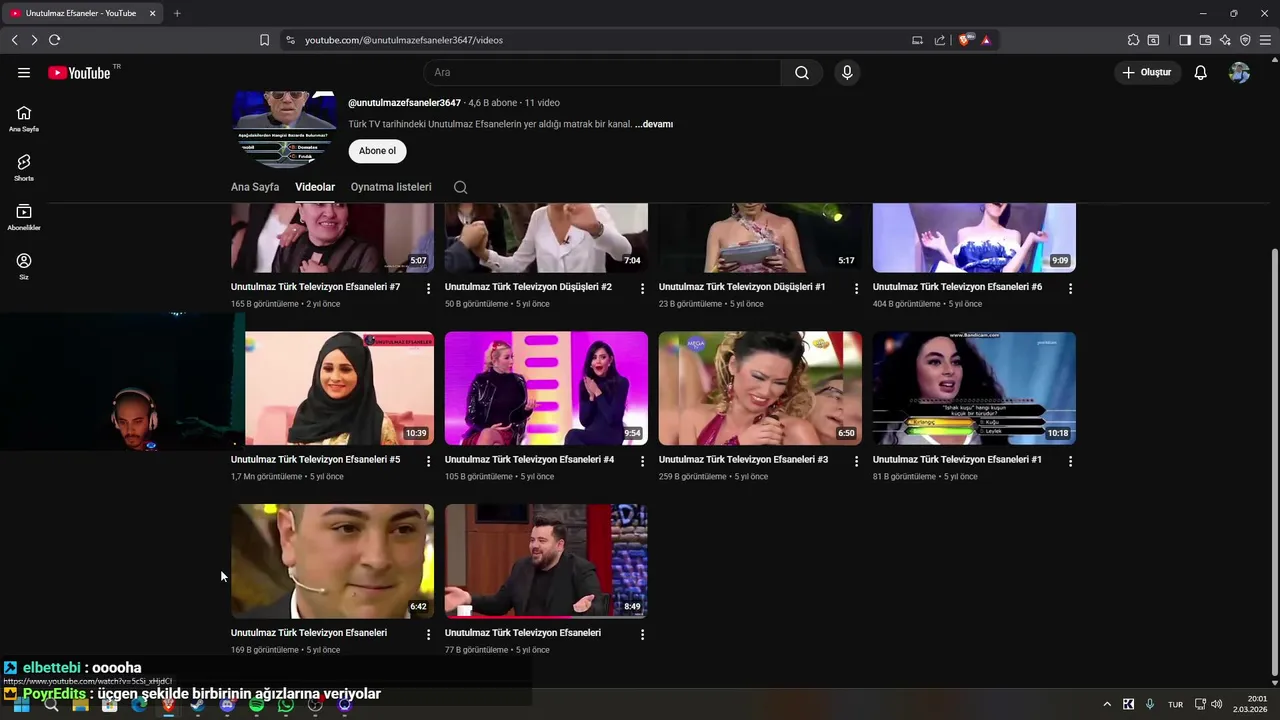Open options for Efsaneleri #7 video
Screen dimensions: 1280x720
click(428, 288)
